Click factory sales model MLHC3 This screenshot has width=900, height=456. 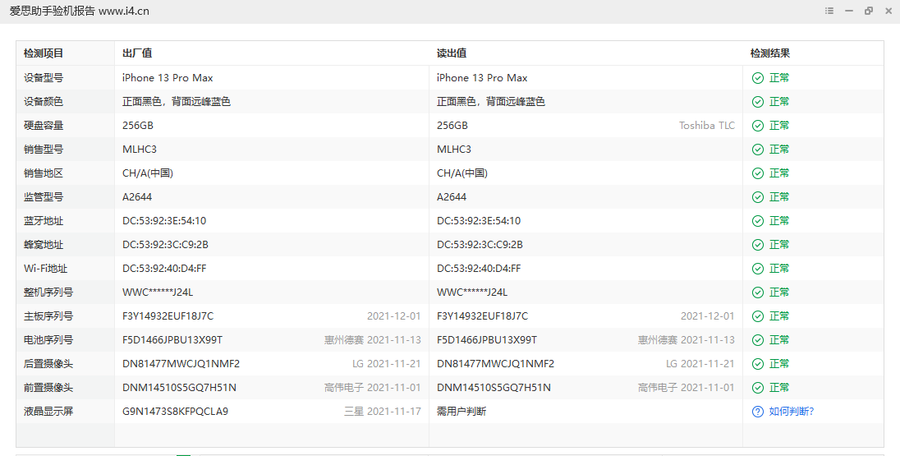click(139, 149)
